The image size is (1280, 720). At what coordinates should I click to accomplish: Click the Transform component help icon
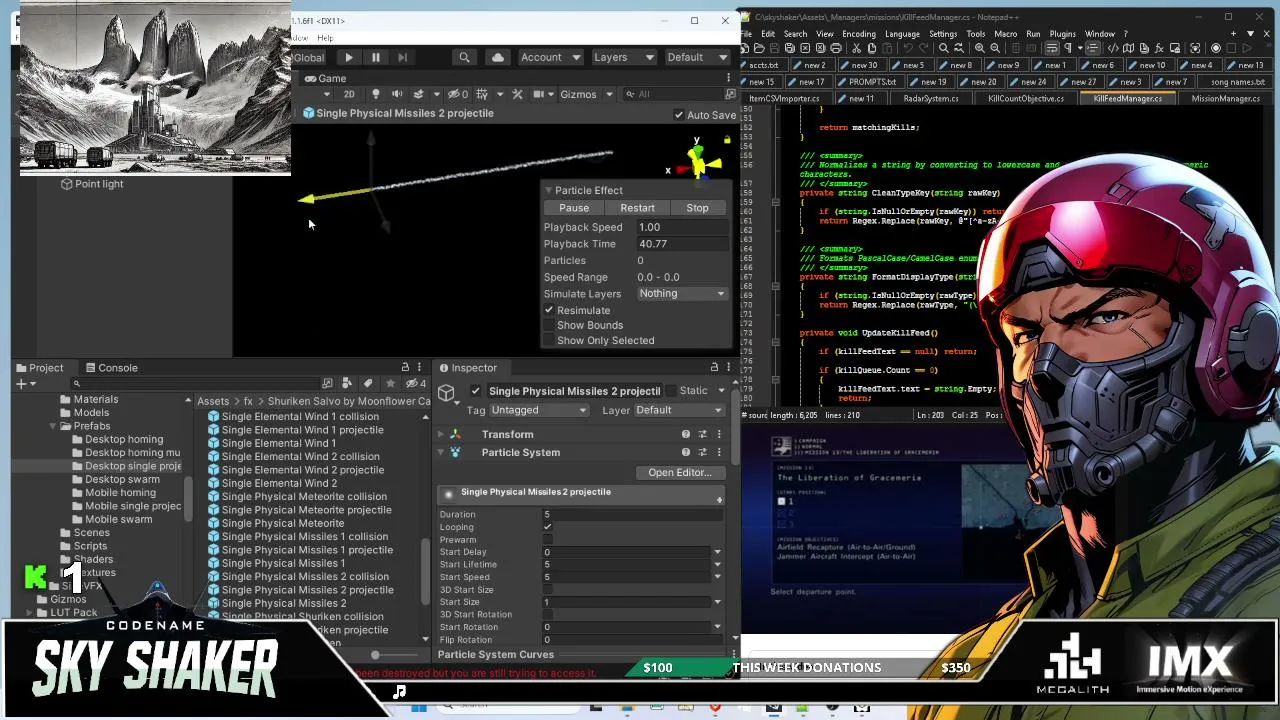[686, 434]
